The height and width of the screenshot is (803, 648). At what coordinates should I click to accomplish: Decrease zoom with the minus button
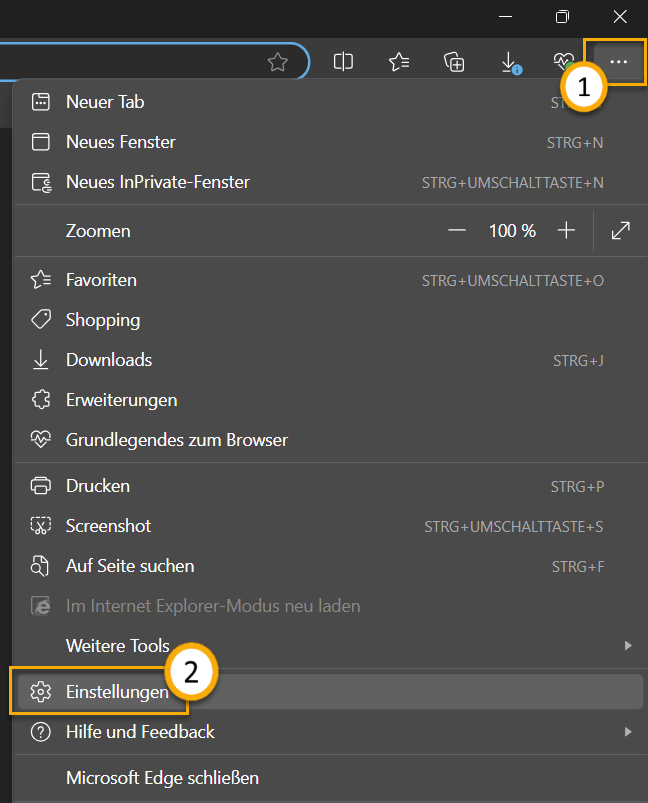(x=457, y=231)
